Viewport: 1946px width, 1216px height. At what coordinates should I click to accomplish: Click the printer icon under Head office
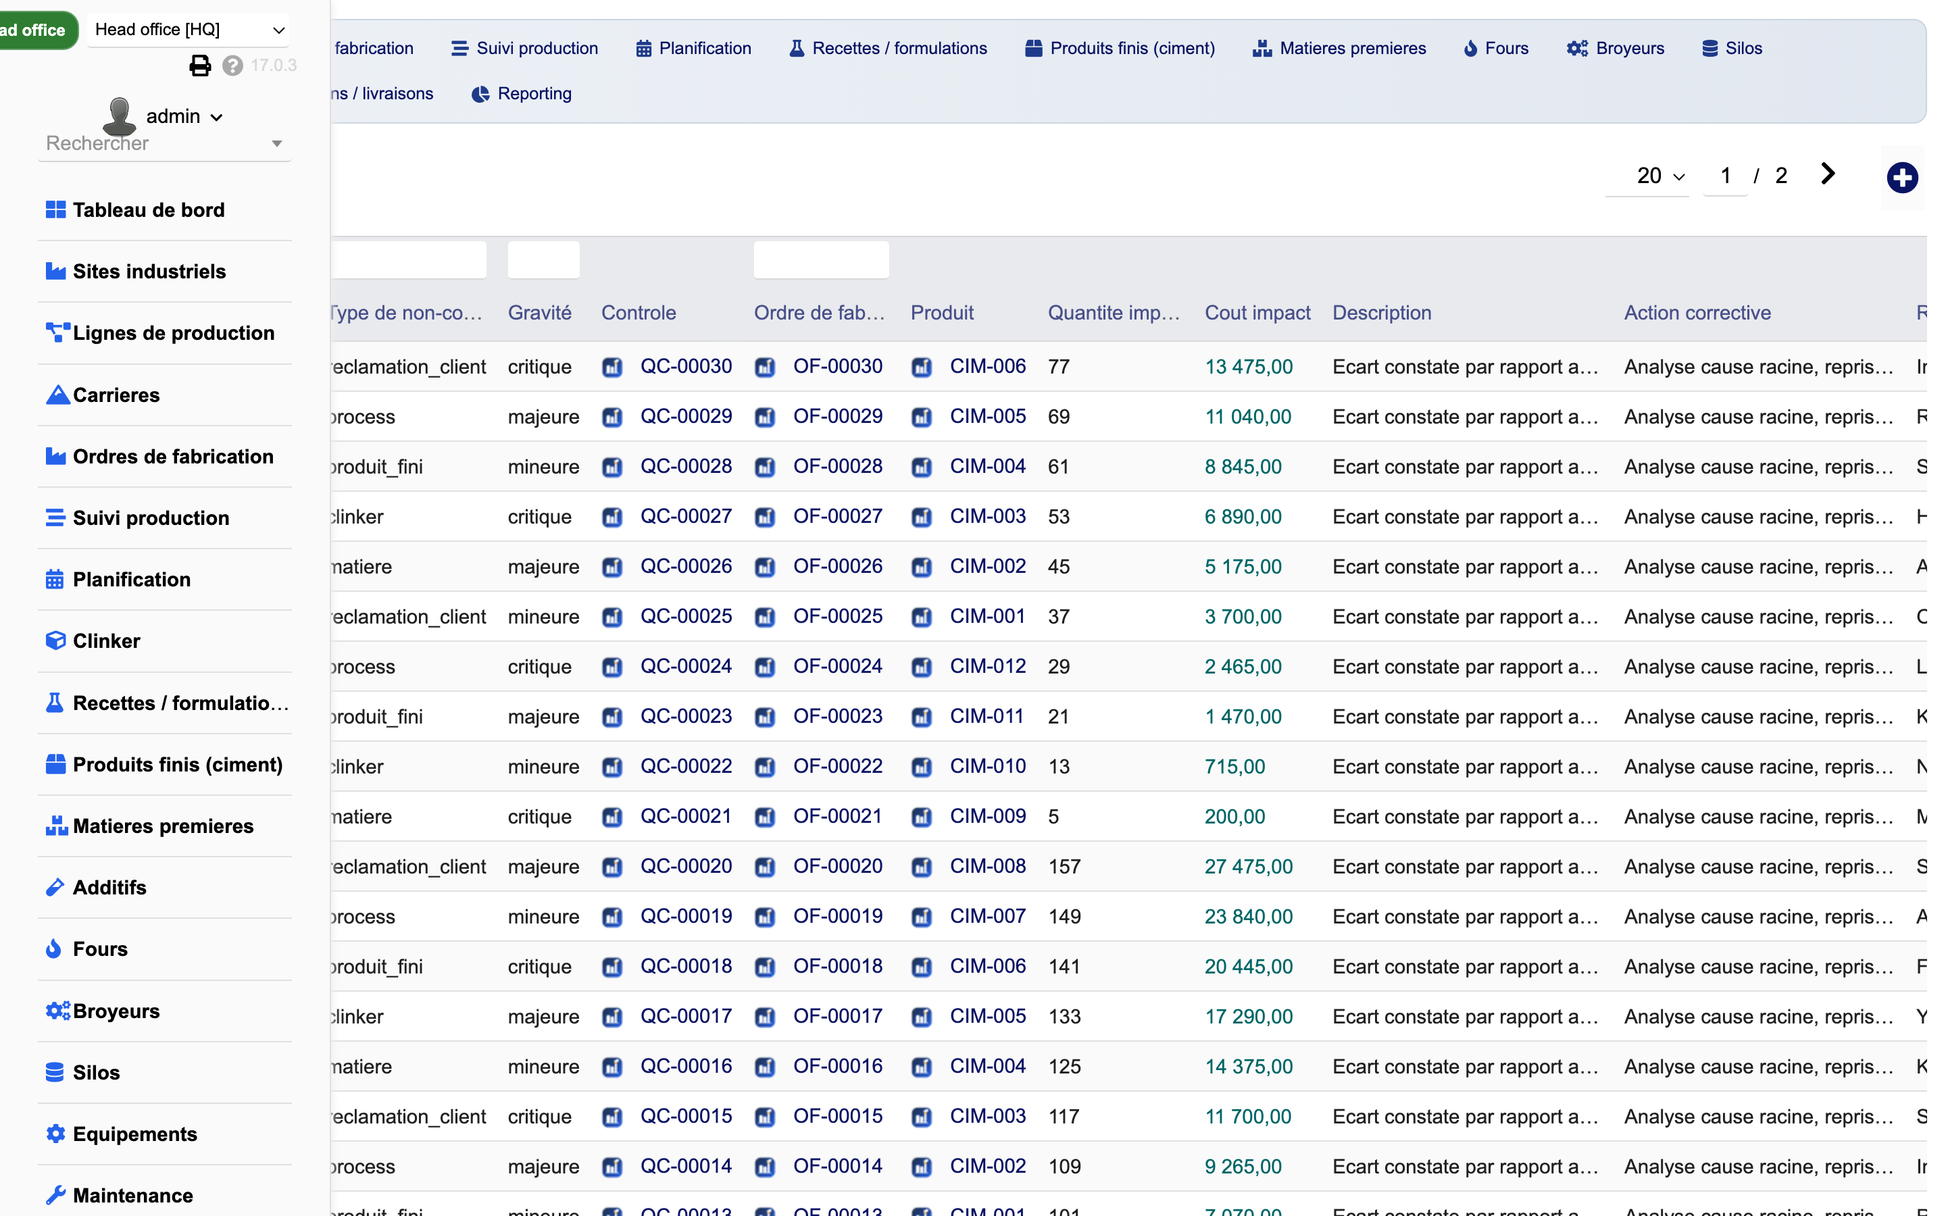point(200,66)
